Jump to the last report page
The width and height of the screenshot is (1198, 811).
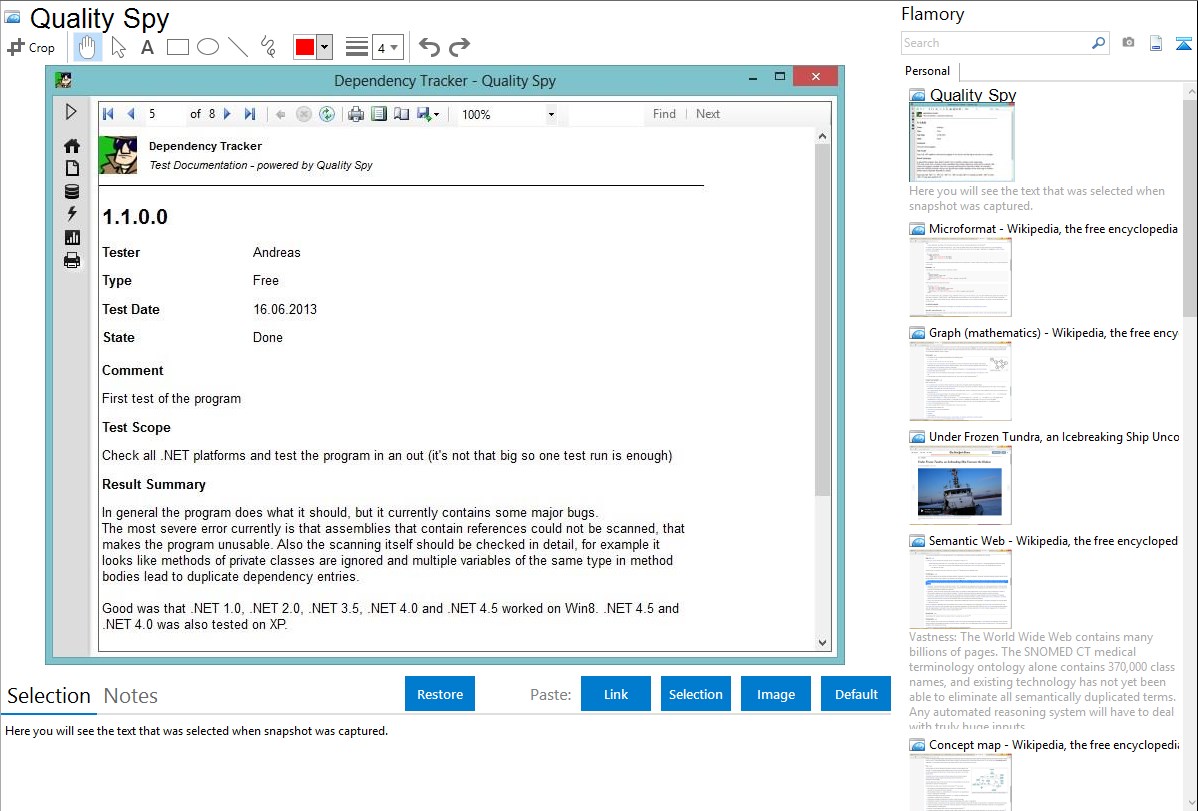[x=249, y=114]
